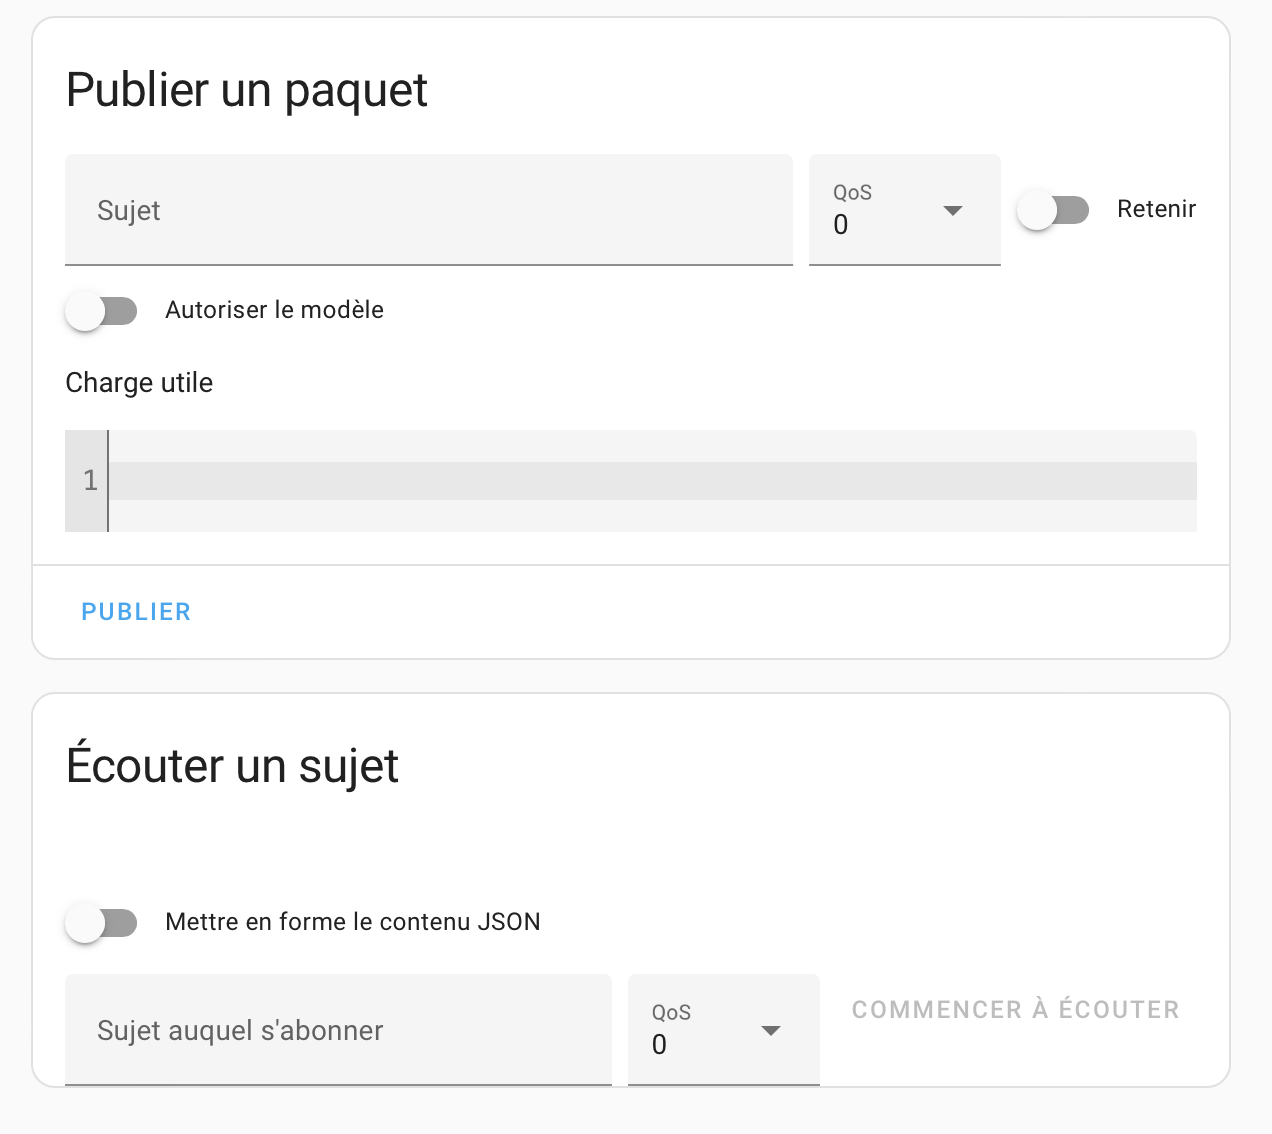Select QoS value 0 in Publier un paquet

pos(841,225)
